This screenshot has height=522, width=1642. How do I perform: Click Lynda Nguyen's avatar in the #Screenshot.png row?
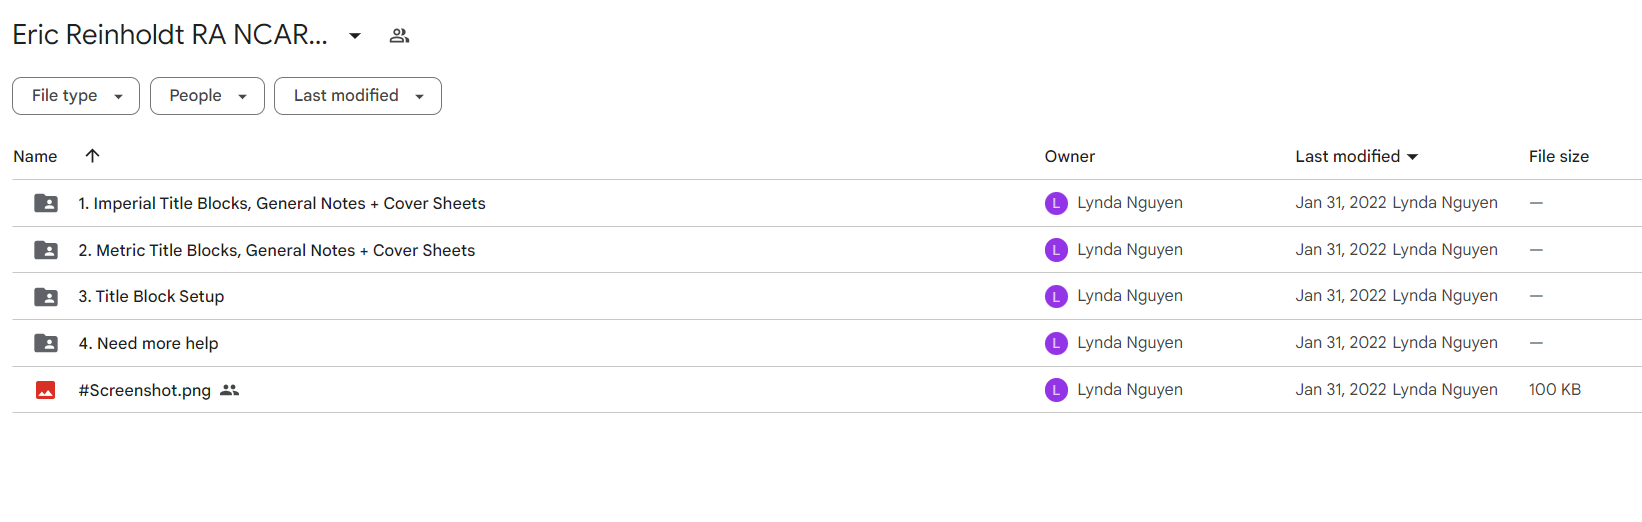coord(1056,390)
